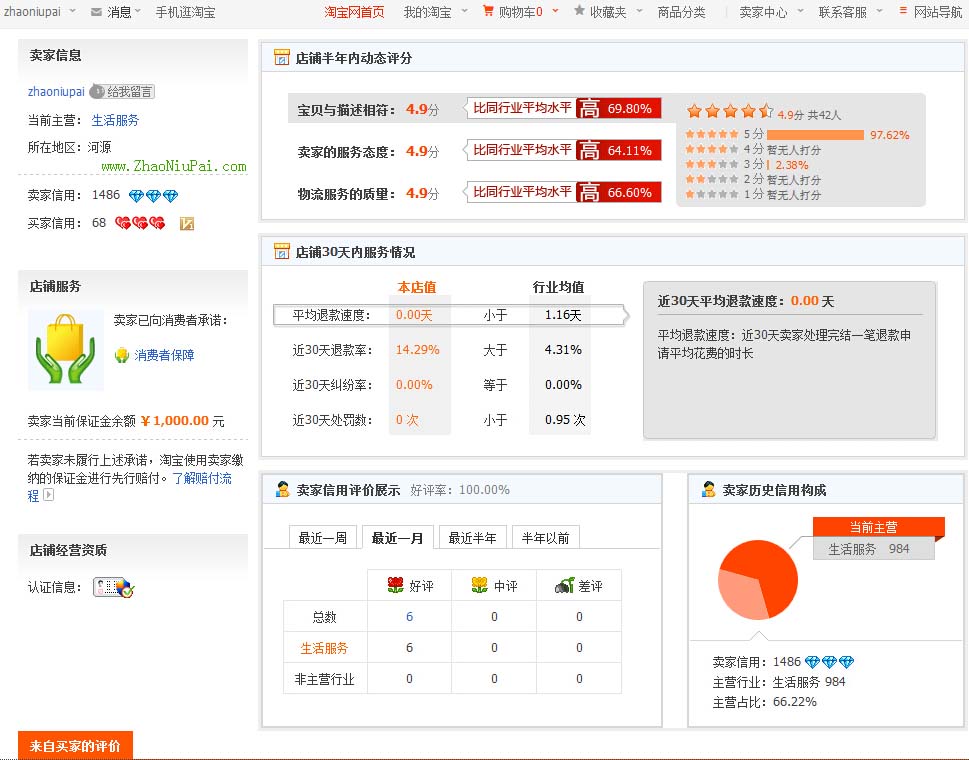
Task: Click the yellow flower 中评 icon
Action: tap(480, 585)
